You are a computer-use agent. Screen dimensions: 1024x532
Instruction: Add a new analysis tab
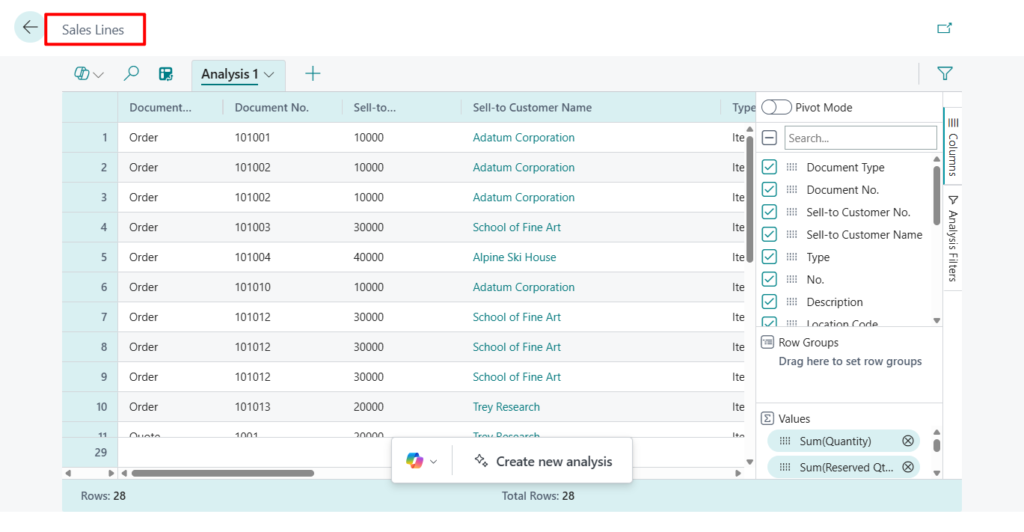313,73
